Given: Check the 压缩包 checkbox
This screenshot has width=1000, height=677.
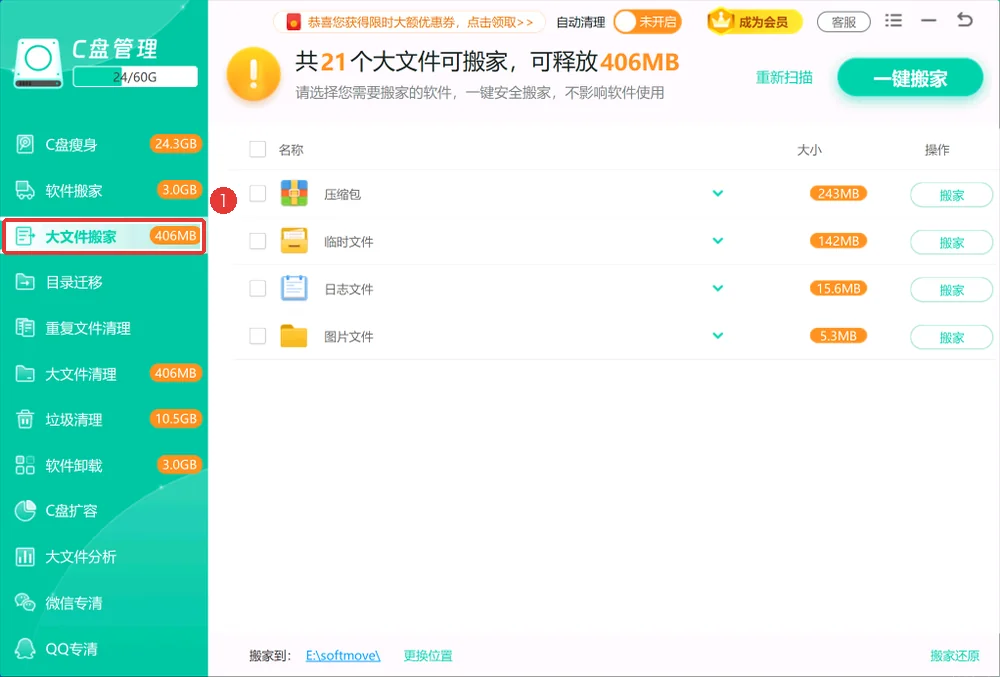Looking at the screenshot, I should 258,193.
